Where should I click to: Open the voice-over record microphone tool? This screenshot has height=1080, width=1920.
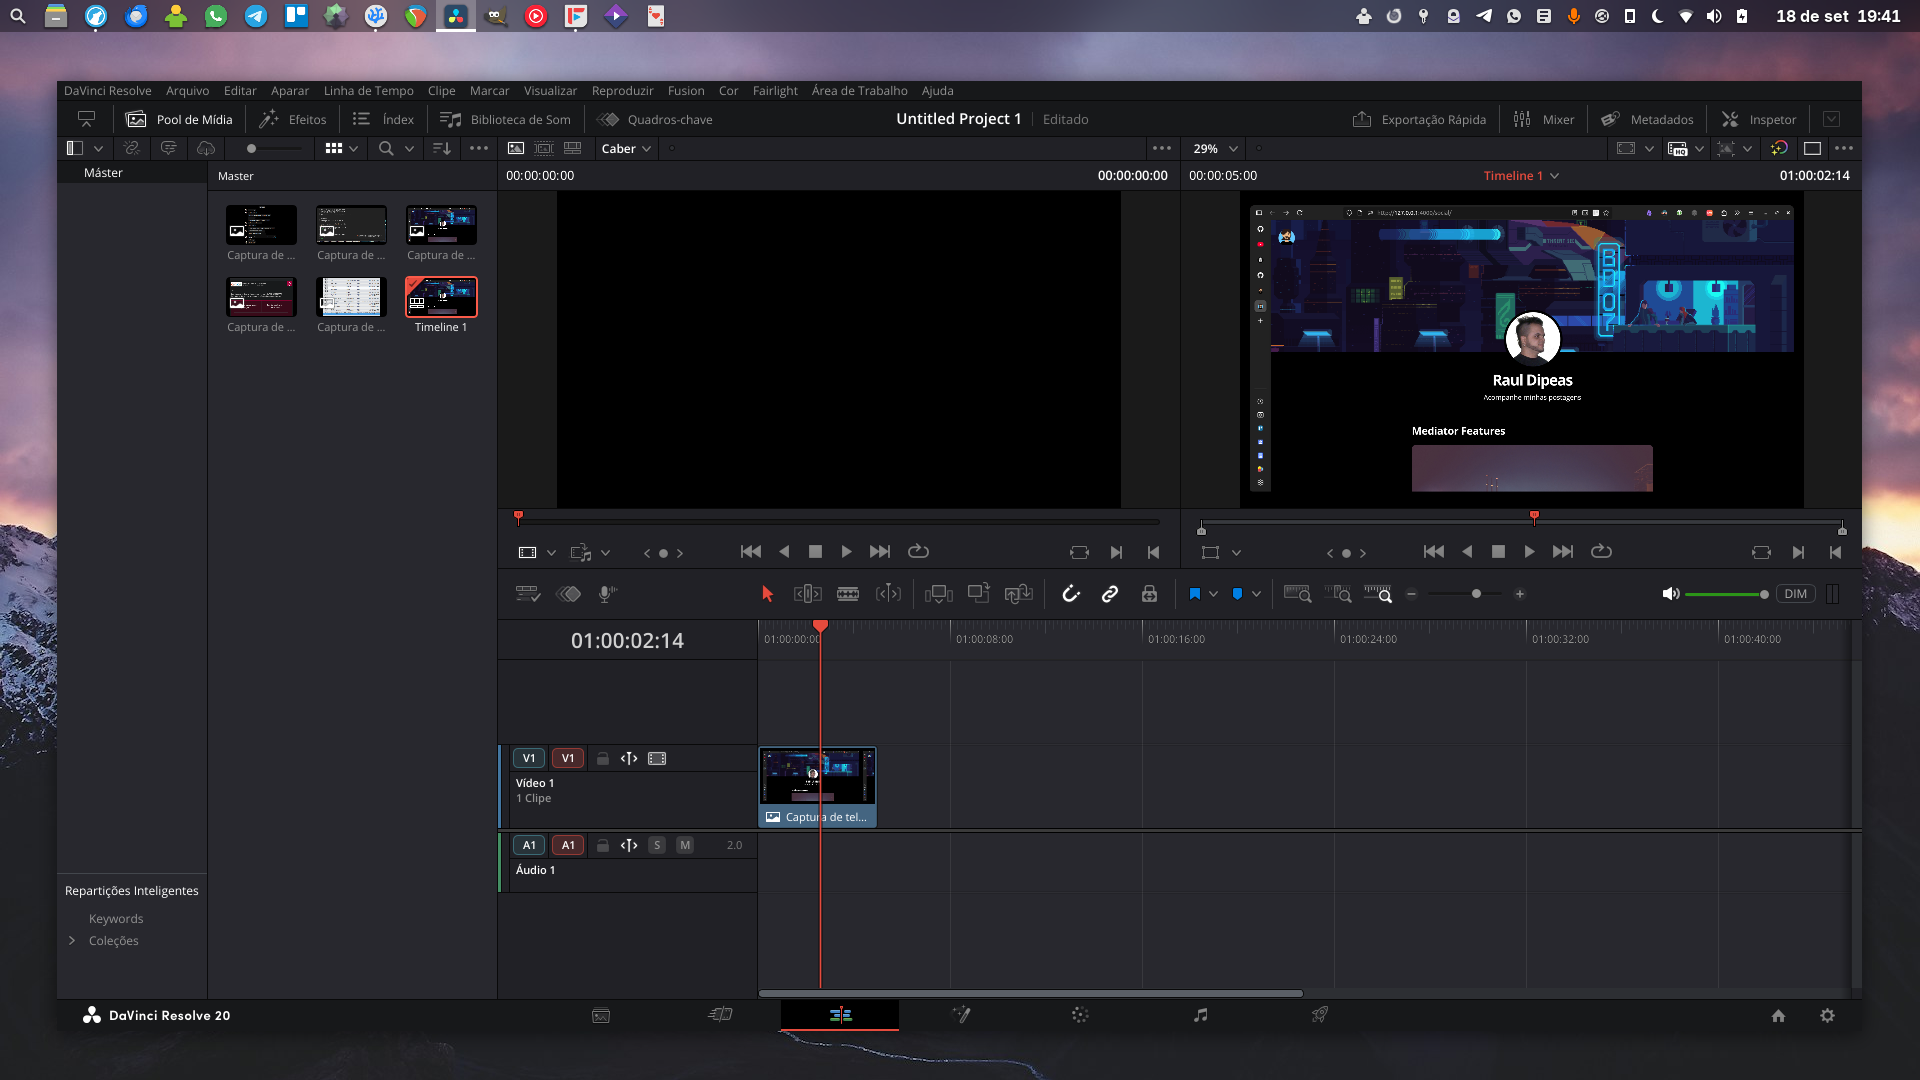pyautogui.click(x=607, y=593)
